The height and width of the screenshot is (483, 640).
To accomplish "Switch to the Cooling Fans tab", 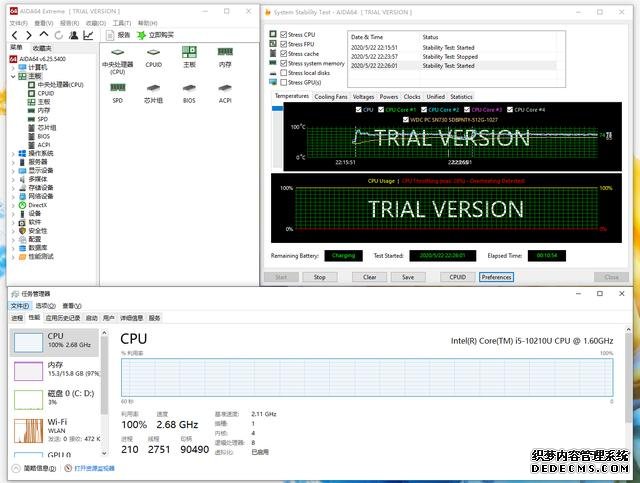I will (x=331, y=97).
